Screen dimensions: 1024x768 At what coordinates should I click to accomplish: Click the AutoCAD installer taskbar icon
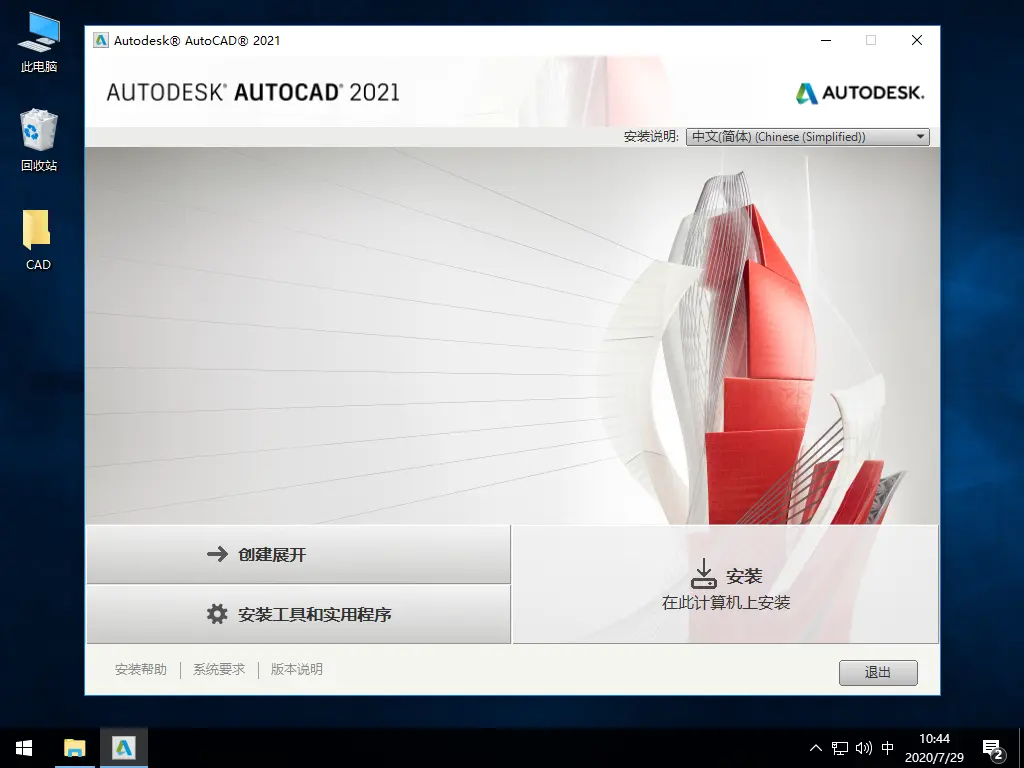pos(123,748)
